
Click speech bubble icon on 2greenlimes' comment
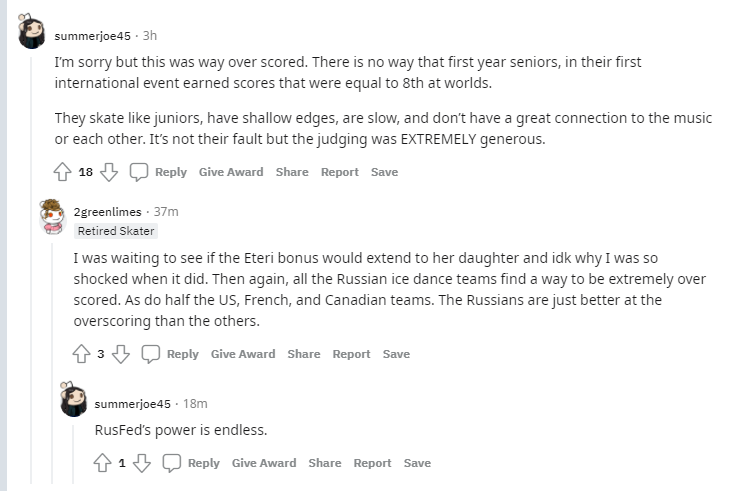pyautogui.click(x=151, y=354)
